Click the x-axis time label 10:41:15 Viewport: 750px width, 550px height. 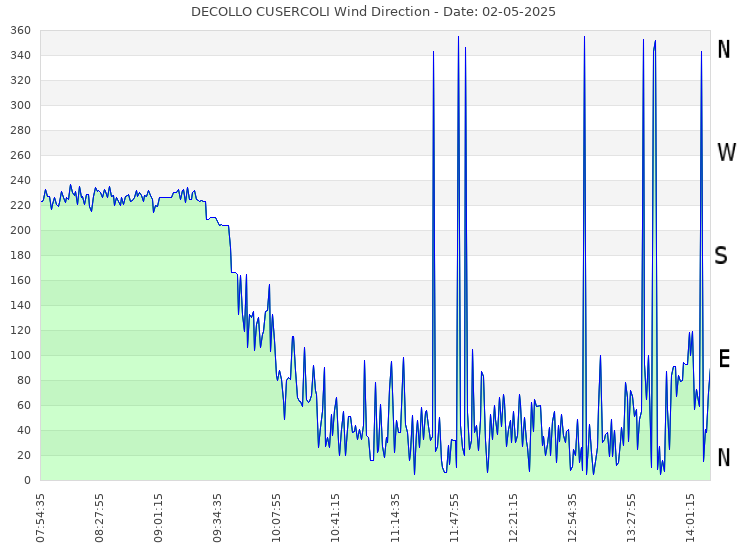point(336,518)
